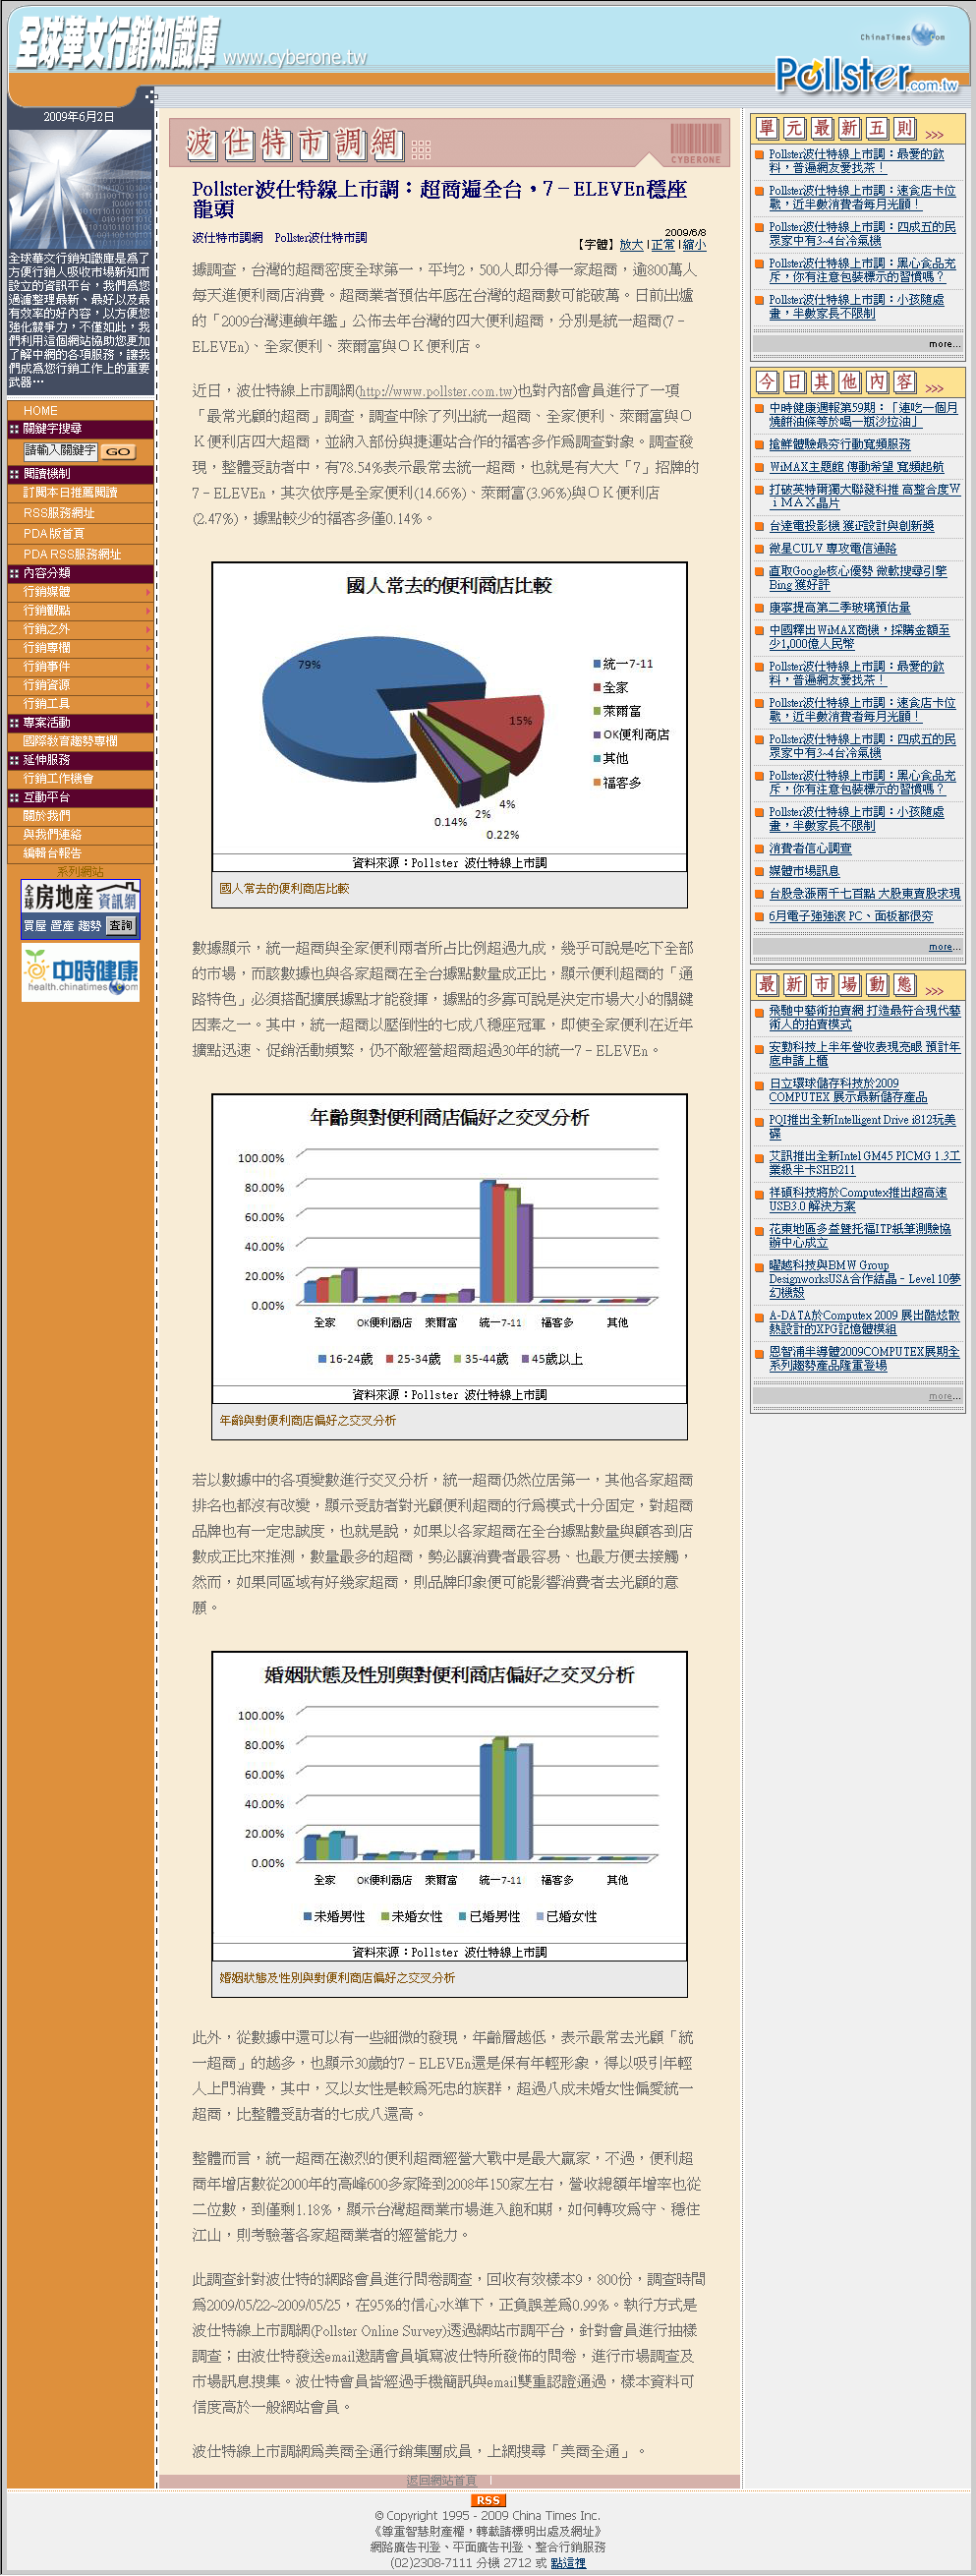The width and height of the screenshot is (976, 2576).
Task: Click the 縮小 font size link
Action: pyautogui.click(x=694, y=245)
